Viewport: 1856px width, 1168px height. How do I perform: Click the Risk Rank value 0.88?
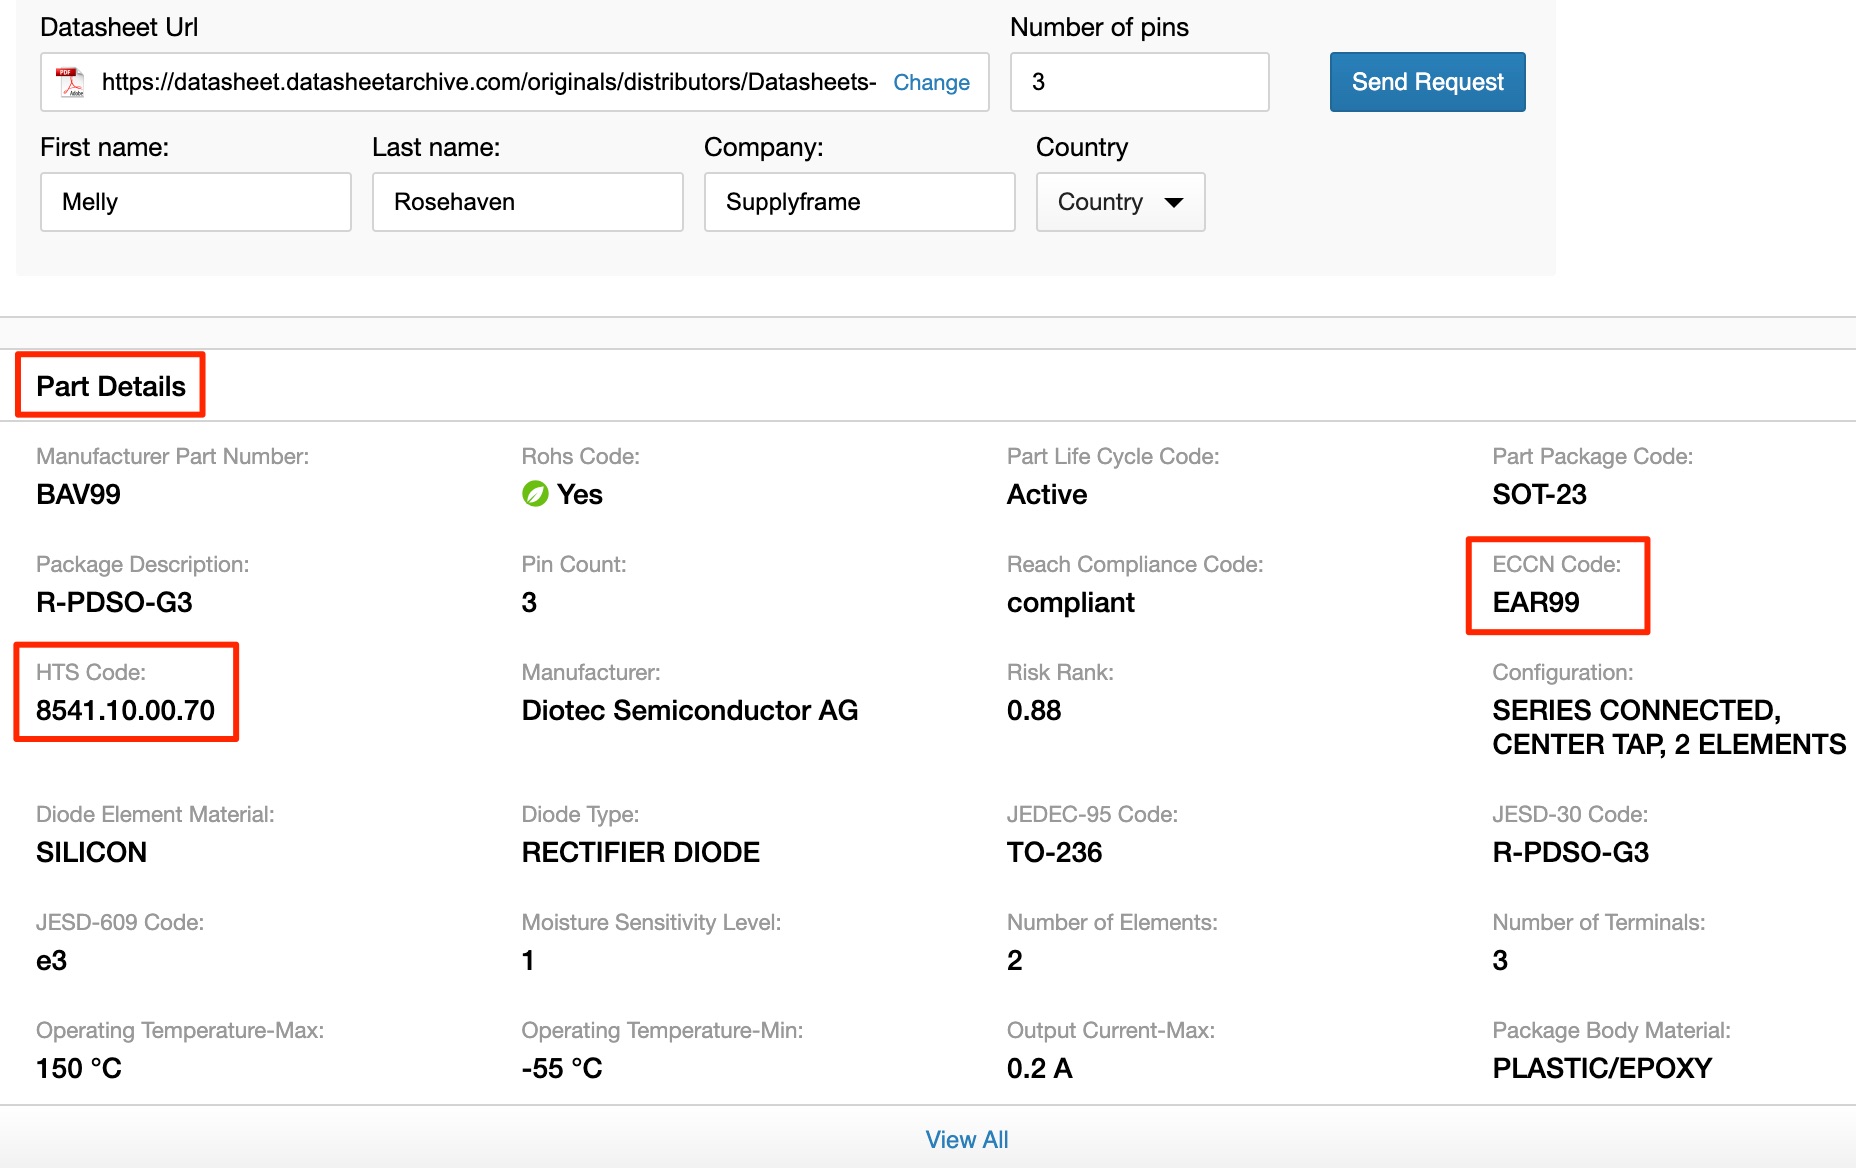[x=1034, y=710]
